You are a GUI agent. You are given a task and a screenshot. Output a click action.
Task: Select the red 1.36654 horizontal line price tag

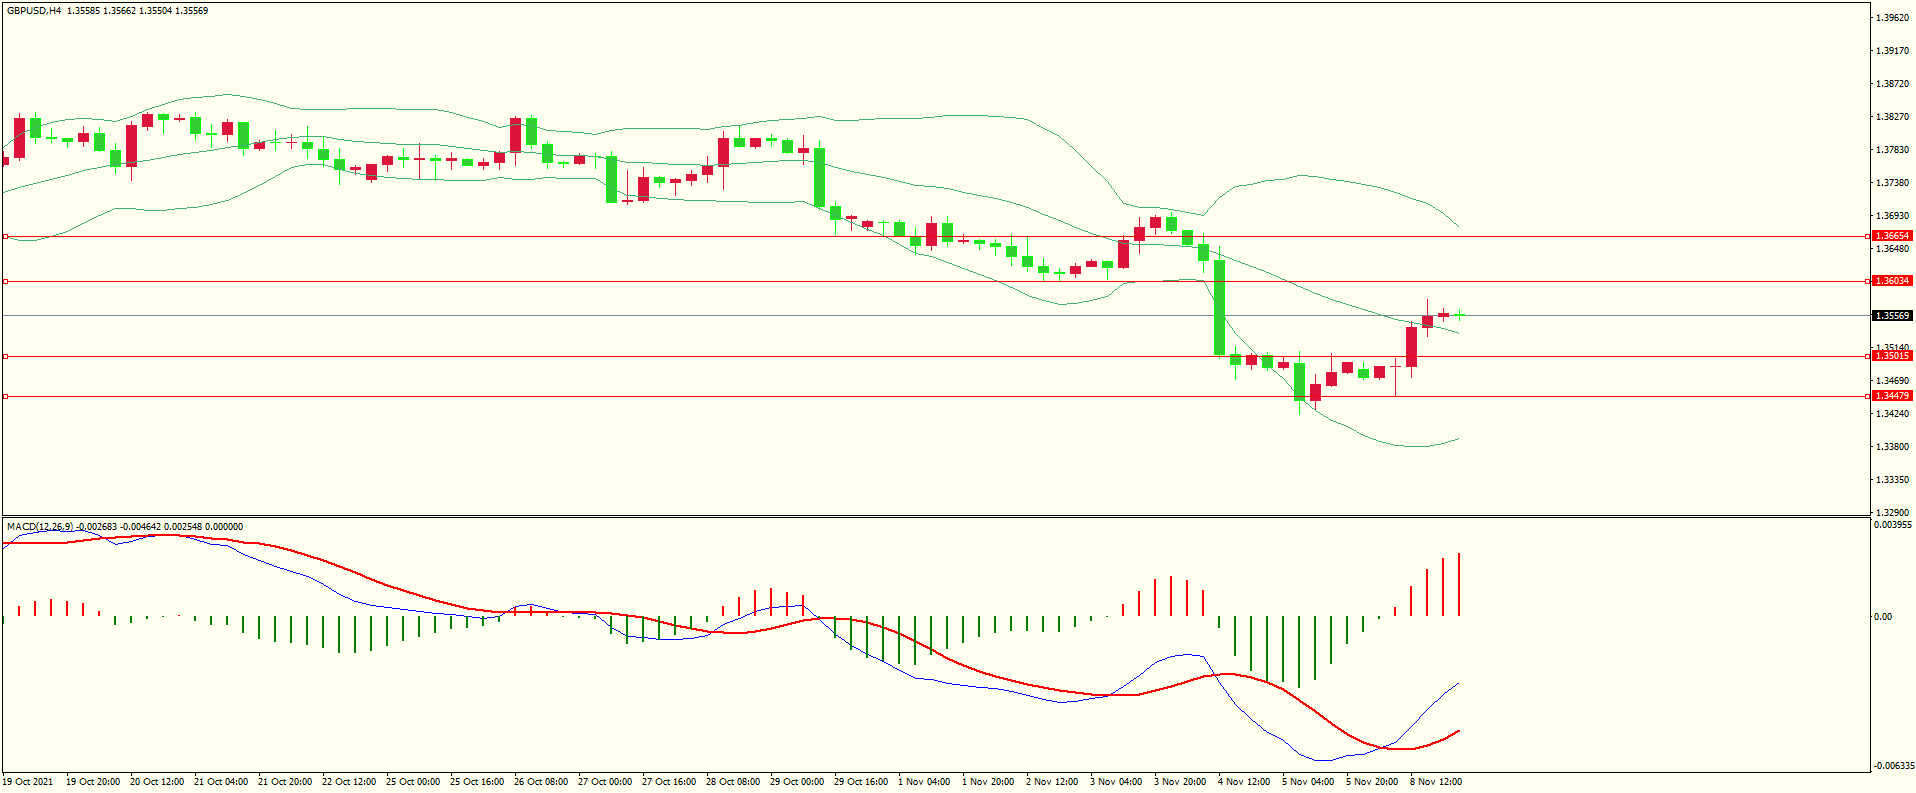pyautogui.click(x=1892, y=236)
